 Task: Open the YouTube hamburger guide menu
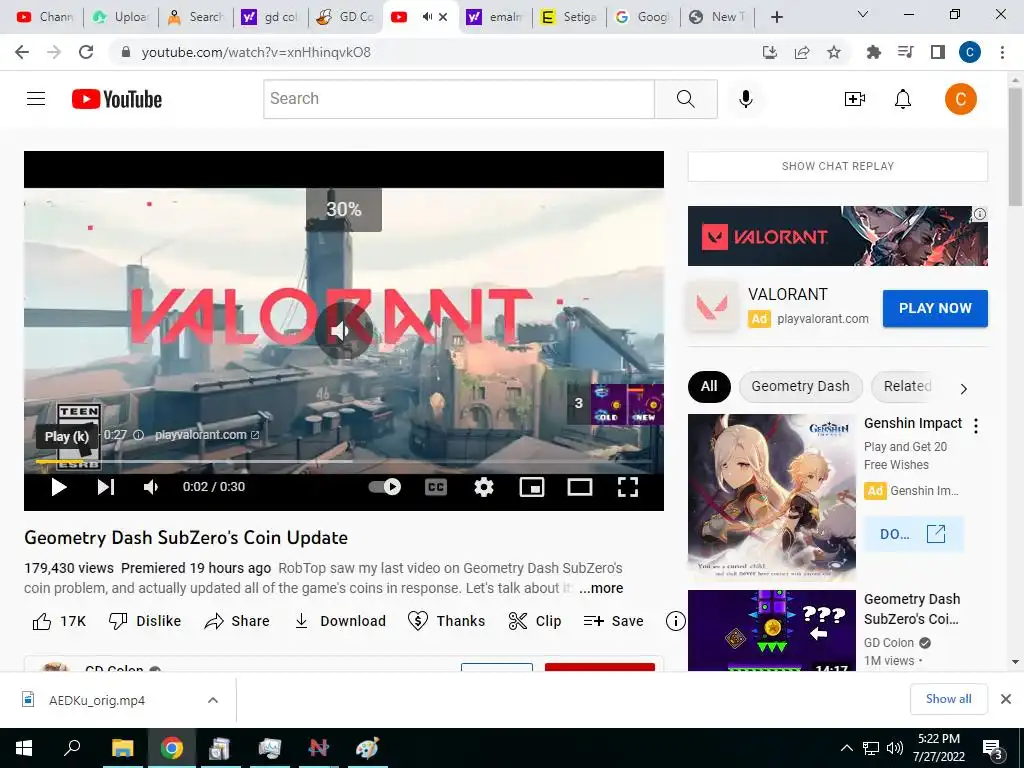(36, 99)
